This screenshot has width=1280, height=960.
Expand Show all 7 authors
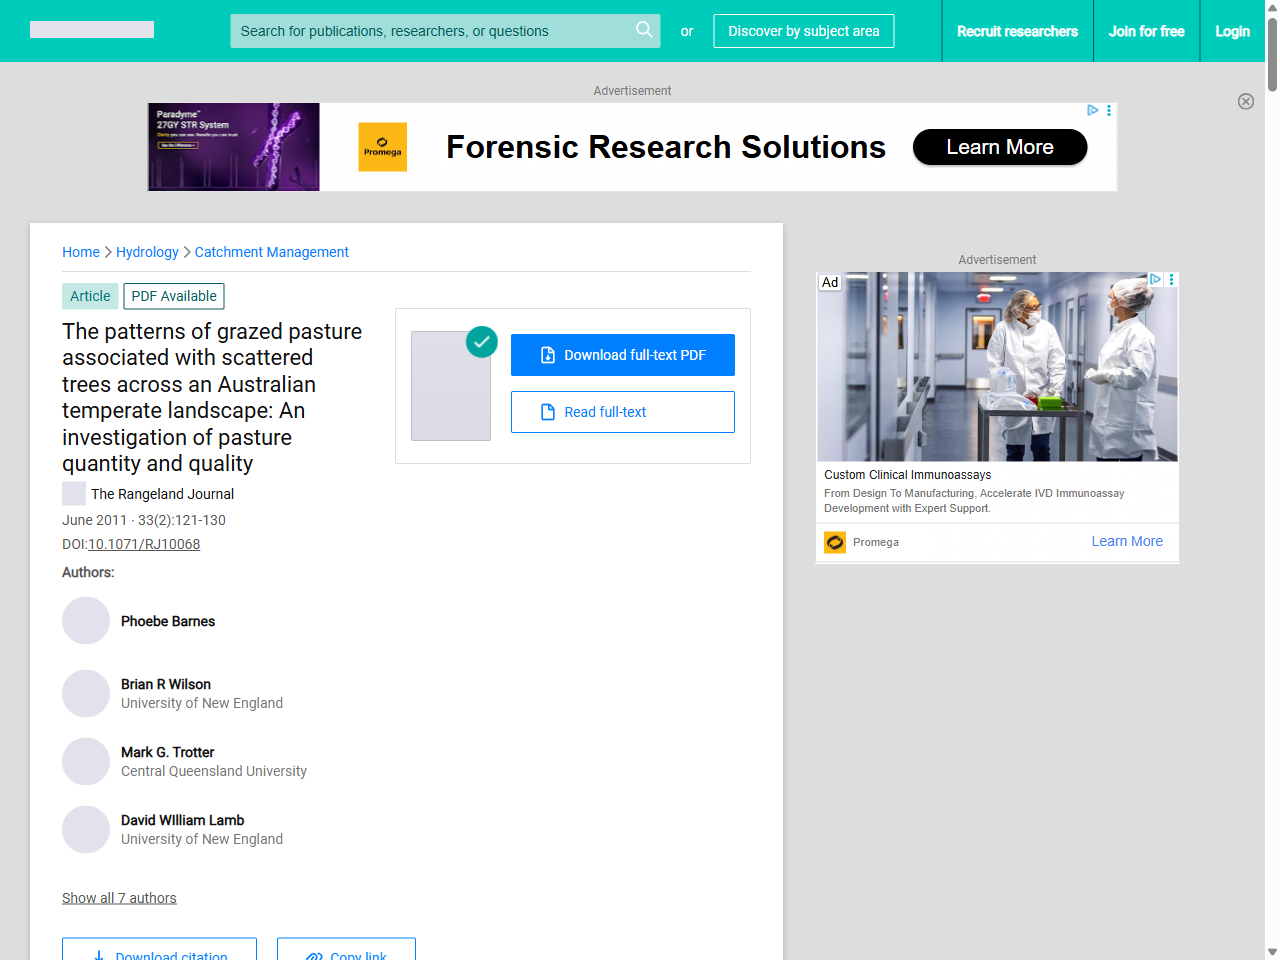pos(119,898)
